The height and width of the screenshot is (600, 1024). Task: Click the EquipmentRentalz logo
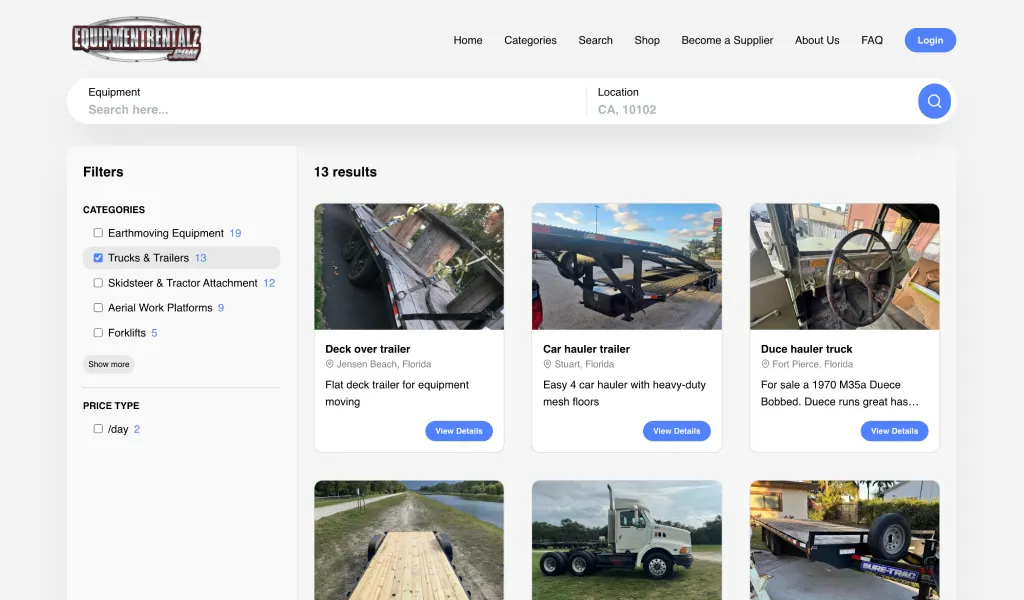click(x=136, y=40)
